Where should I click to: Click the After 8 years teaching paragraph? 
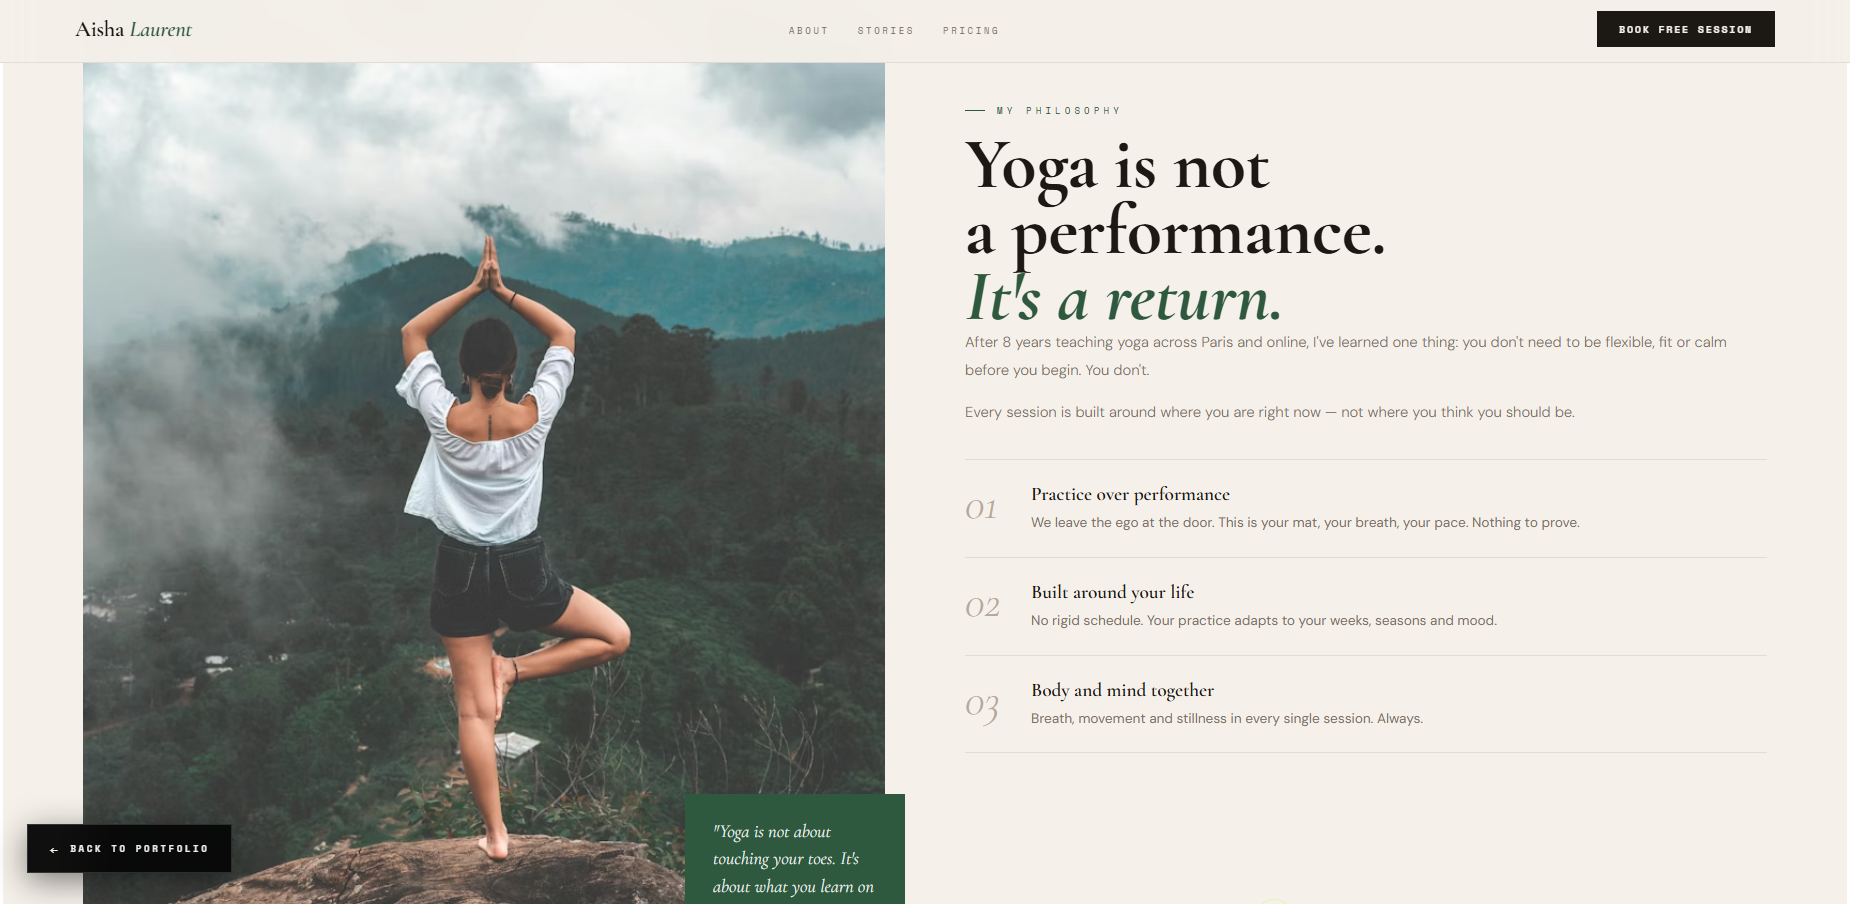tap(1346, 356)
